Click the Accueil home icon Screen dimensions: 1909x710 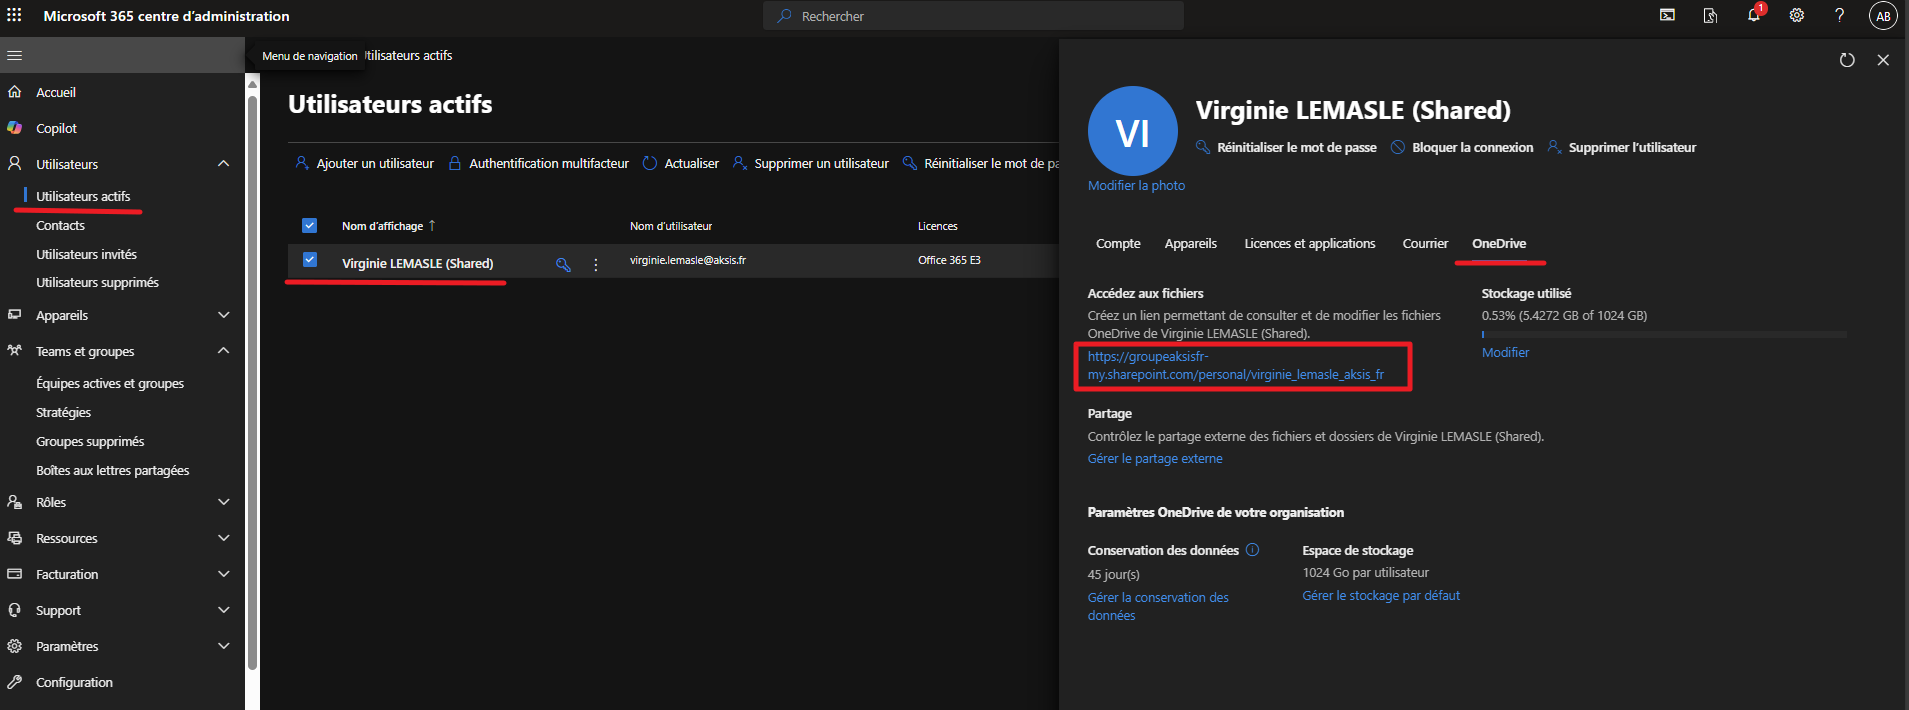14,92
